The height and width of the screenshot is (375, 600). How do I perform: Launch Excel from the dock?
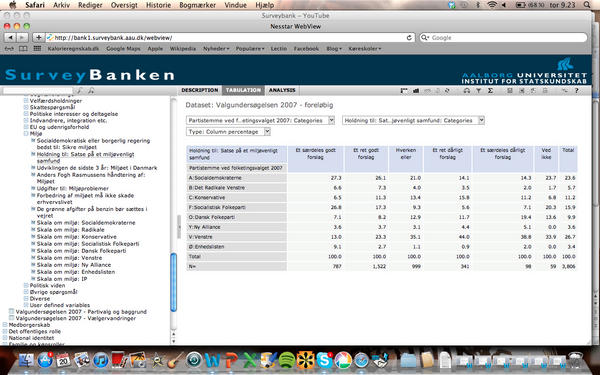click(x=250, y=360)
